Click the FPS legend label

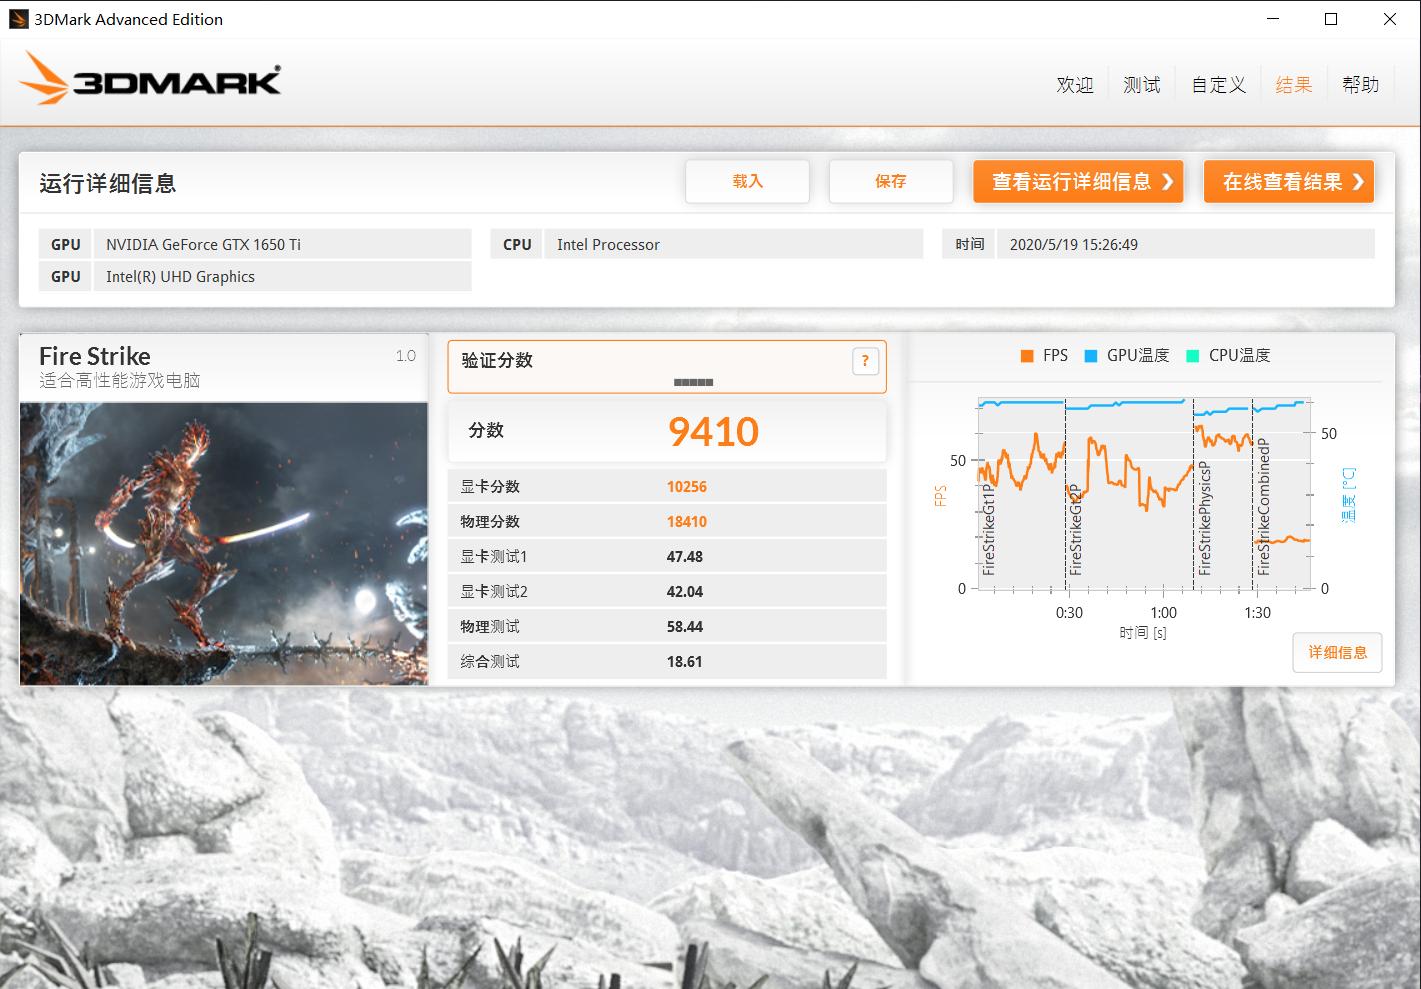[1055, 356]
